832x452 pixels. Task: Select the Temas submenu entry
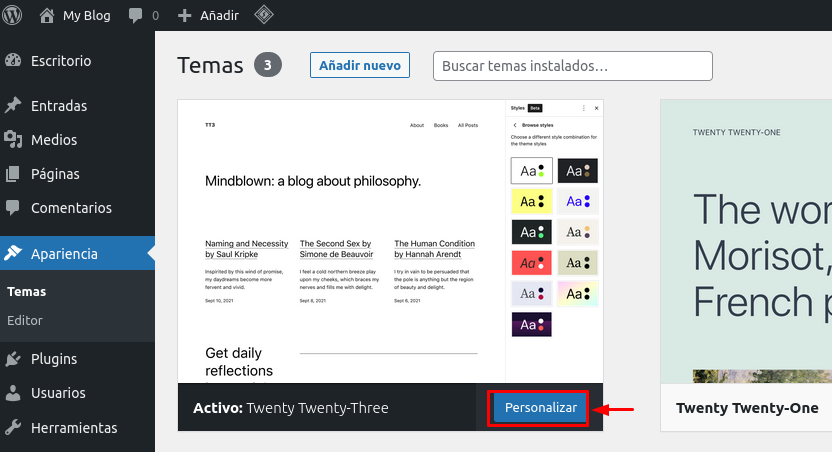point(27,291)
